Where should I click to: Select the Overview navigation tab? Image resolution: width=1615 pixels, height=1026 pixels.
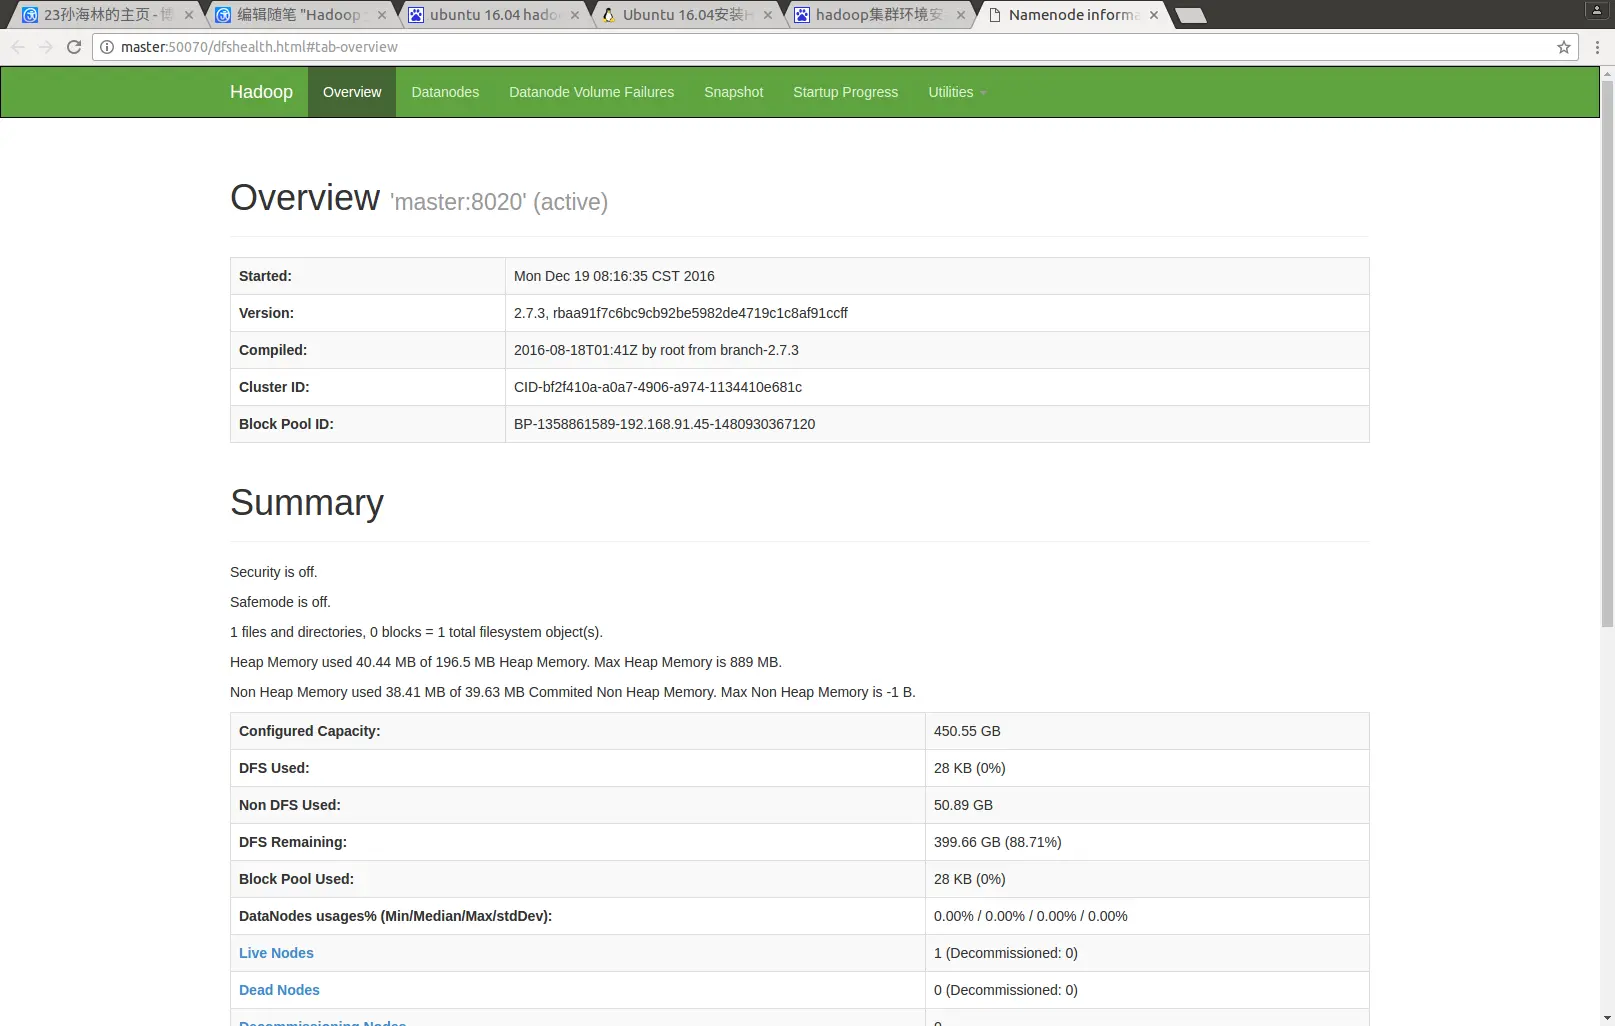tap(352, 92)
